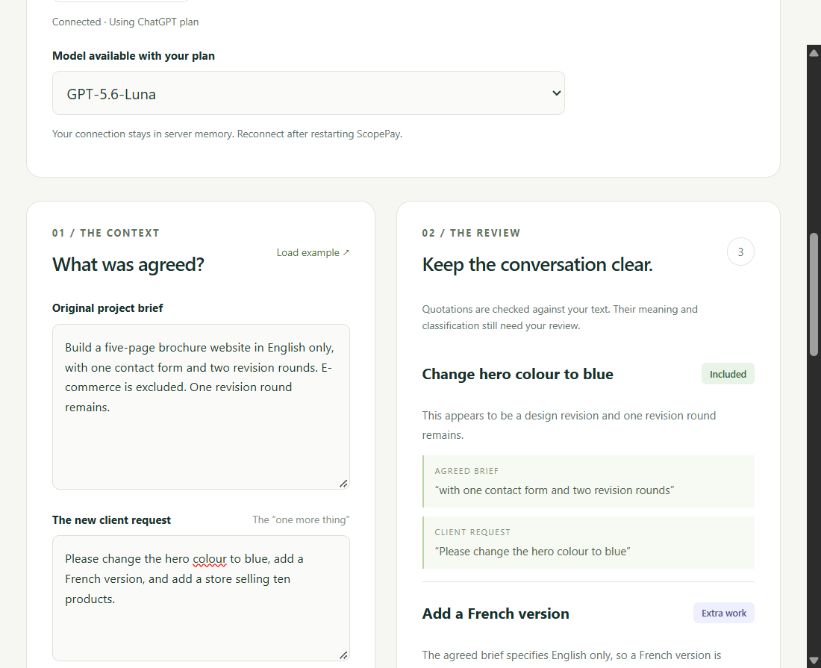Click the Original project brief label
This screenshot has width=821, height=668.
point(107,308)
